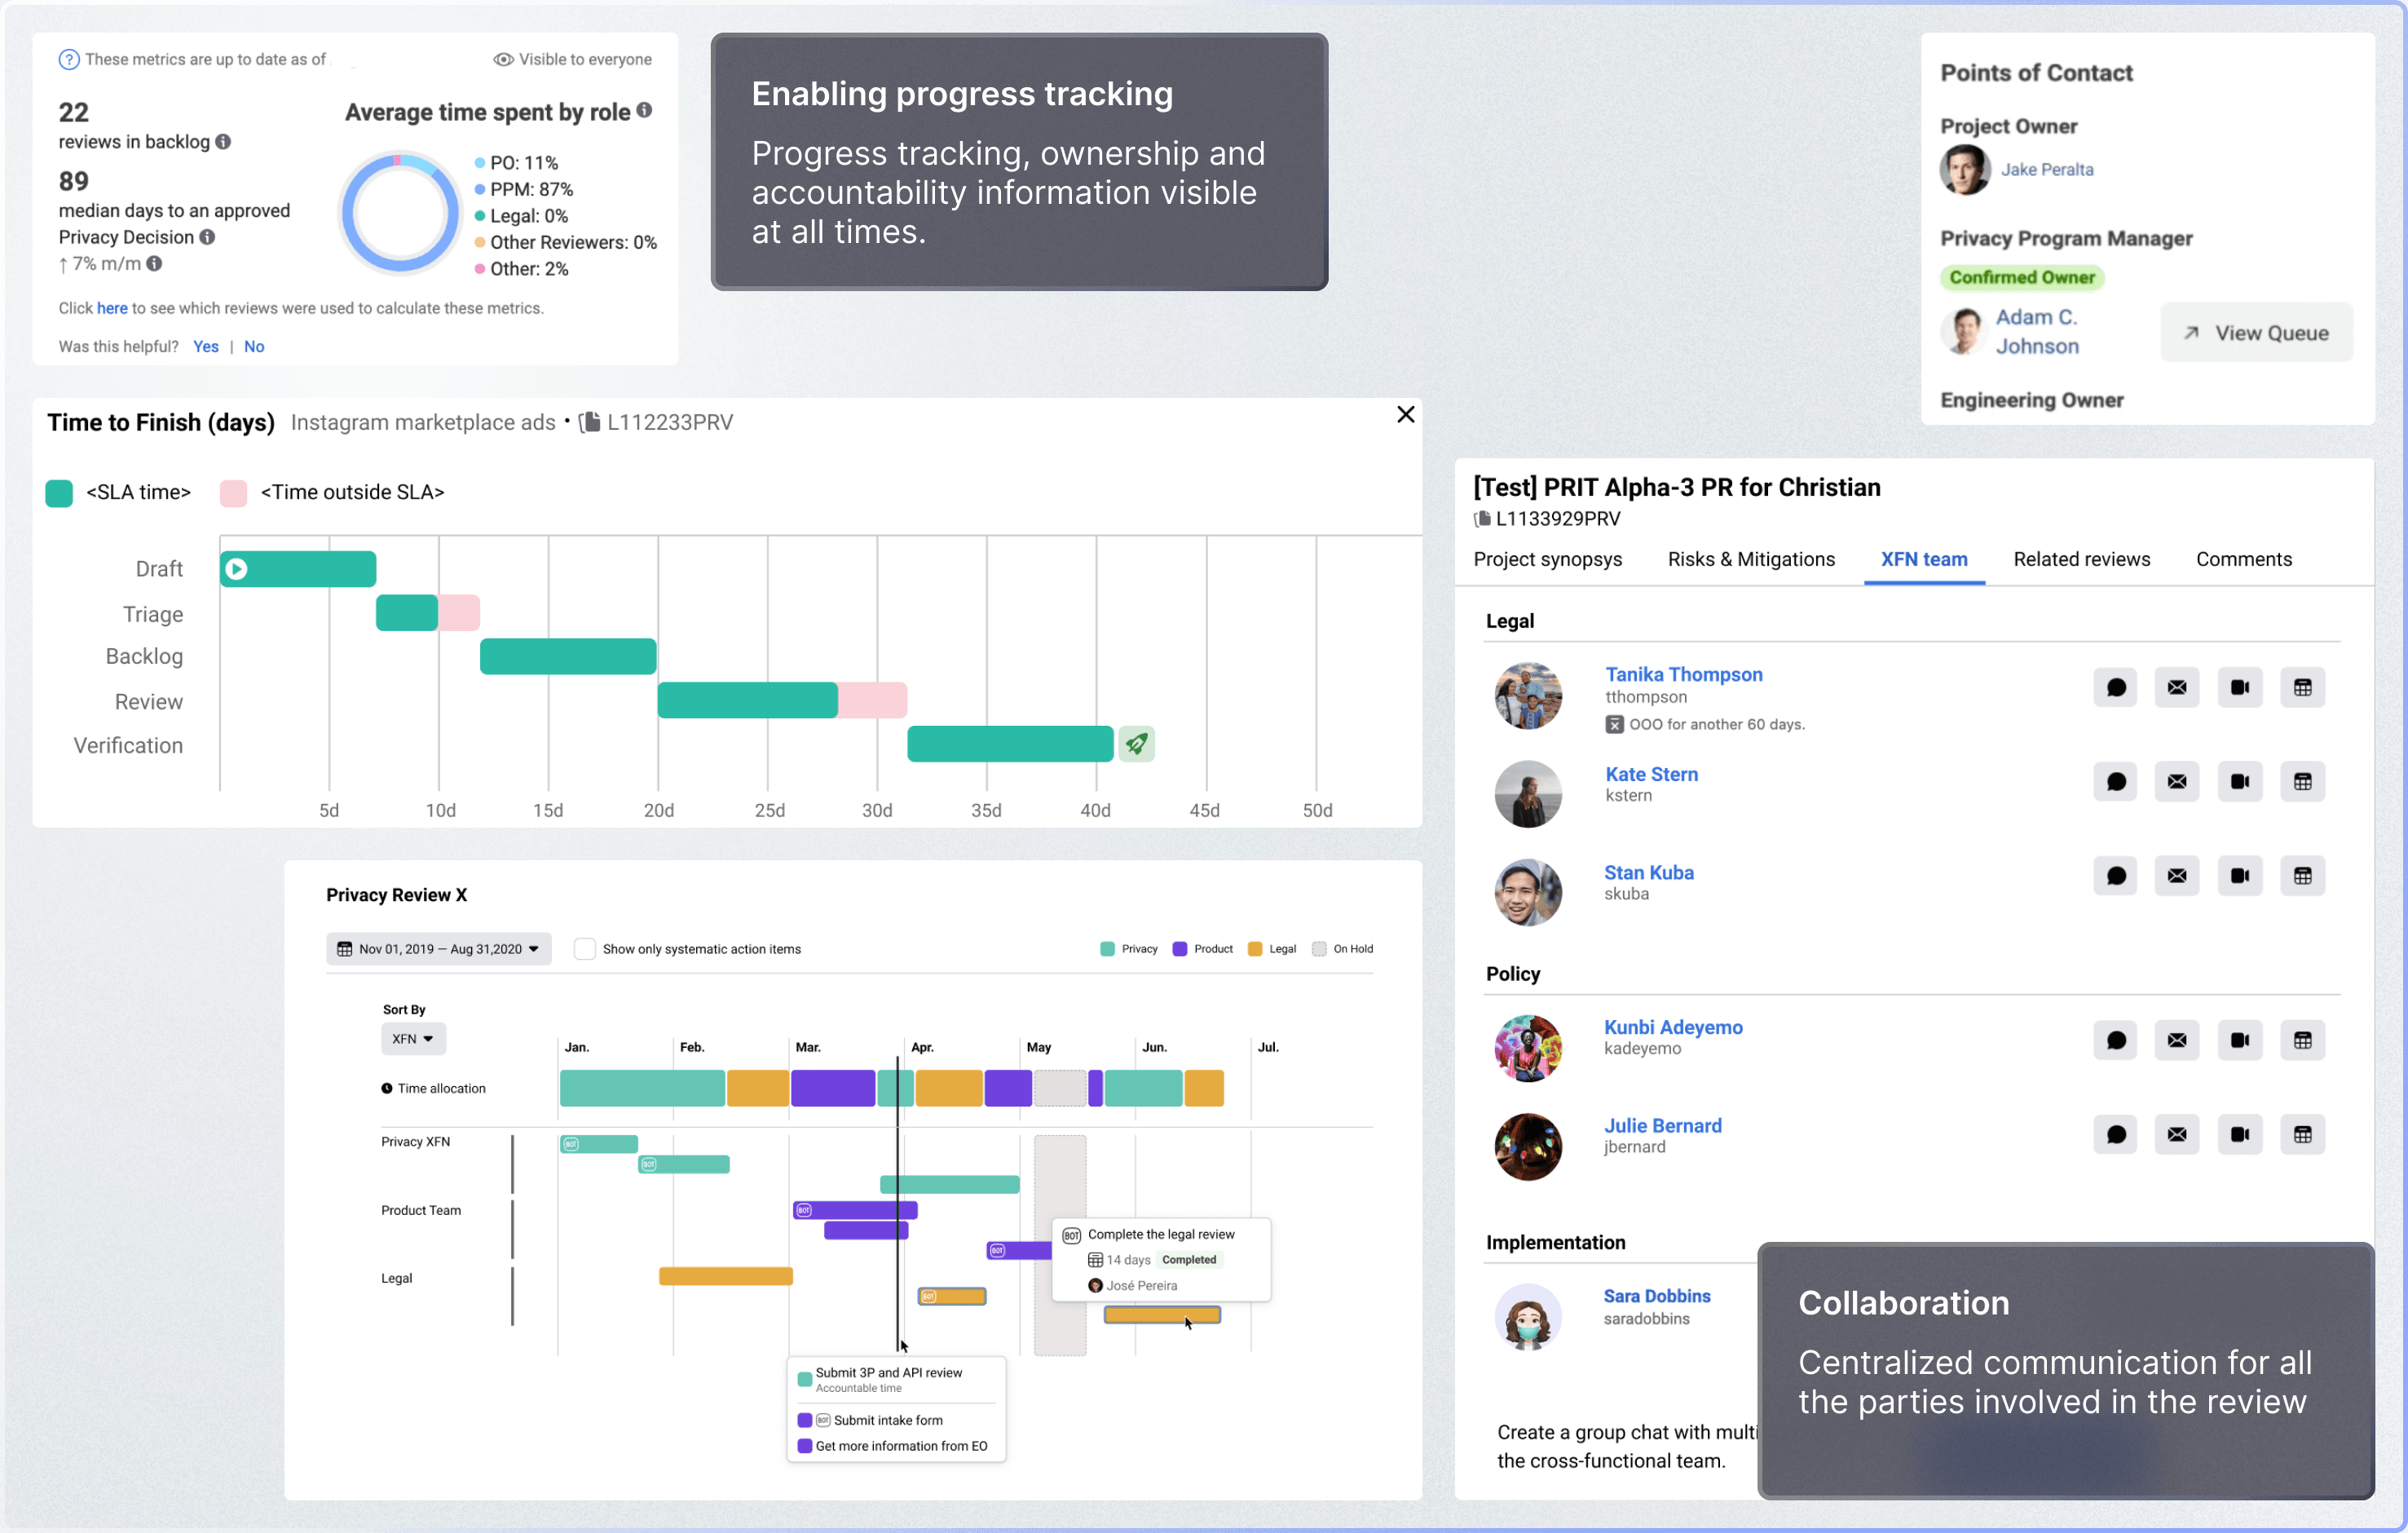
Task: Email Kate Stern via envelope icon
Action: point(2177,782)
